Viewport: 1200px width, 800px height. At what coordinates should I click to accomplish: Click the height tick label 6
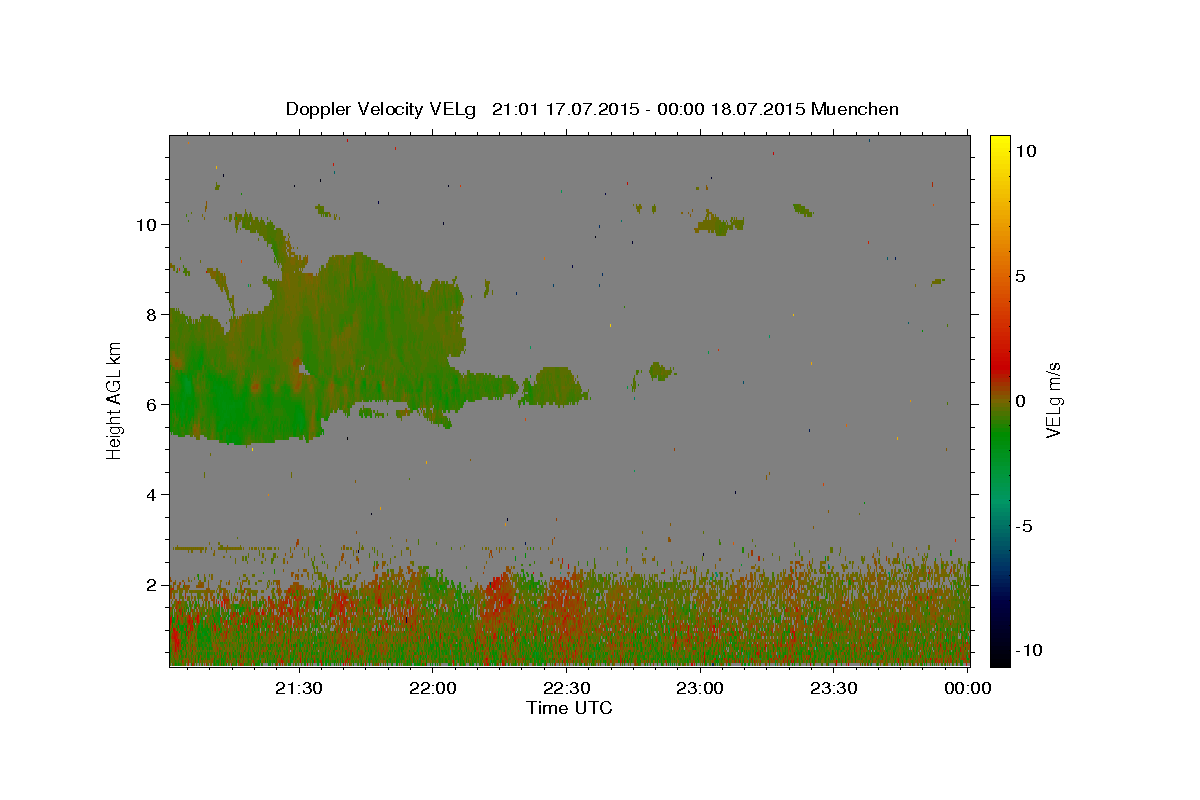click(153, 404)
